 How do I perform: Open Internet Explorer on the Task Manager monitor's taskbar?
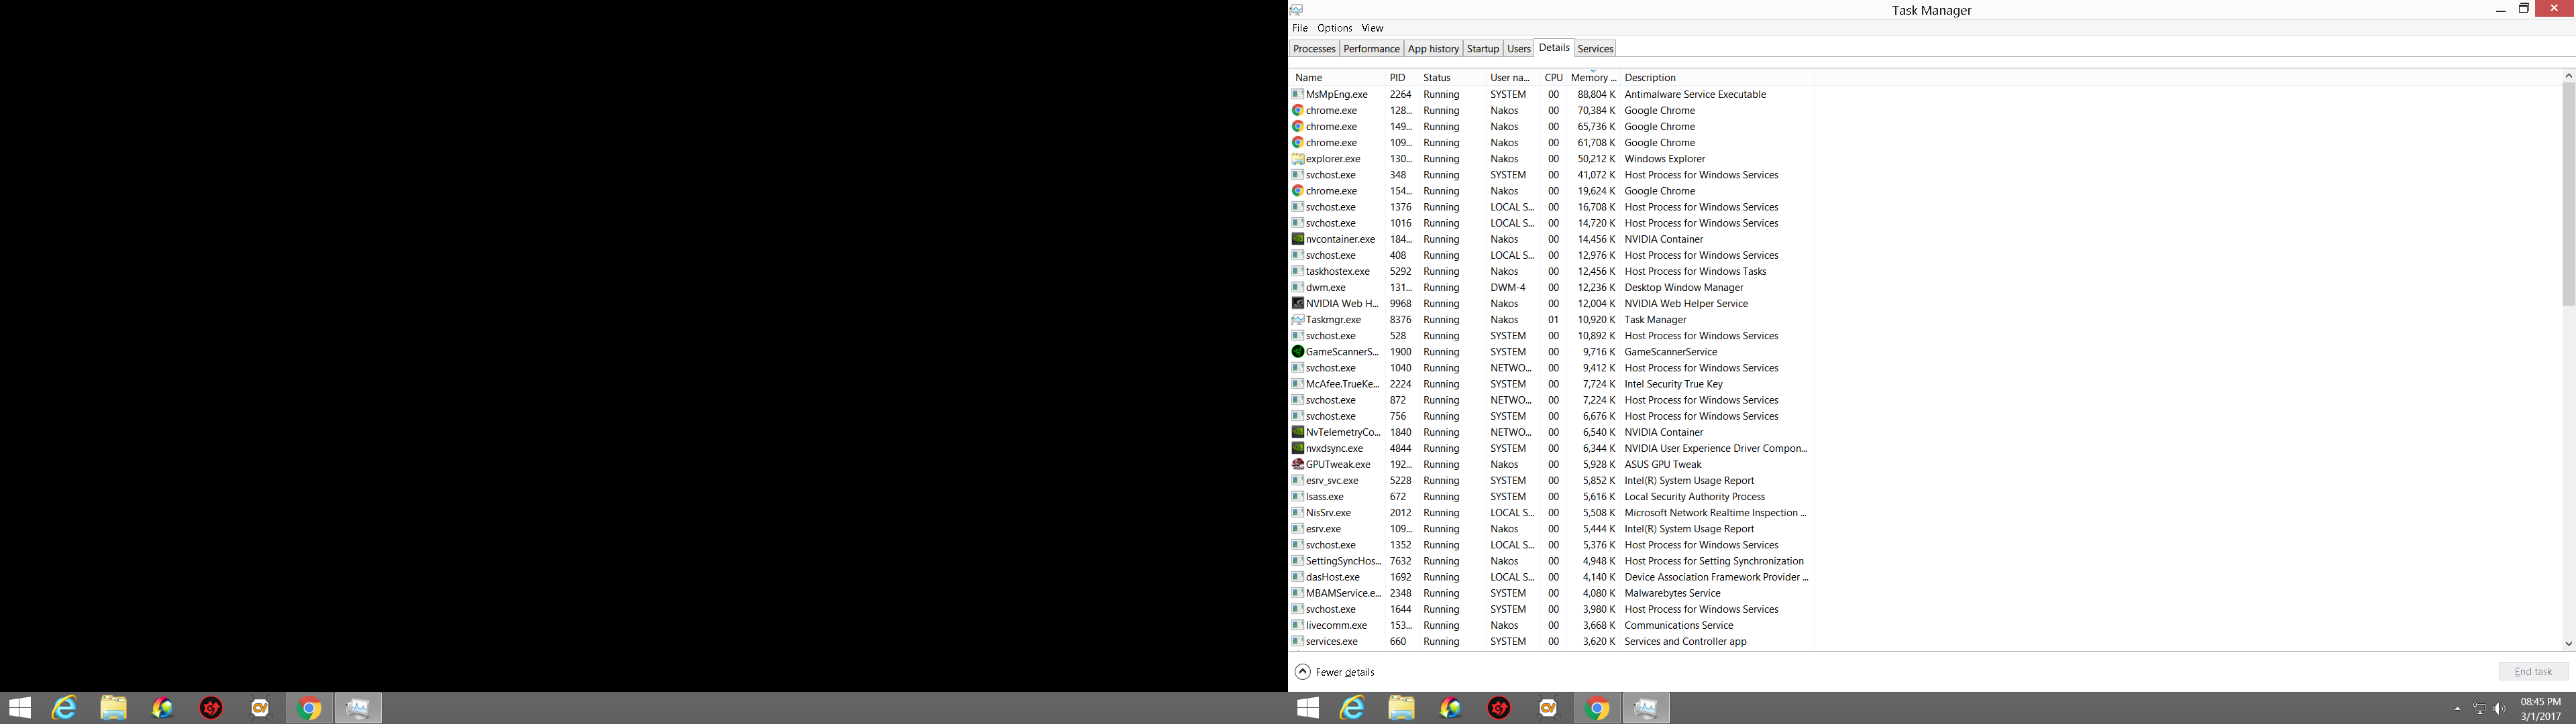(1352, 708)
